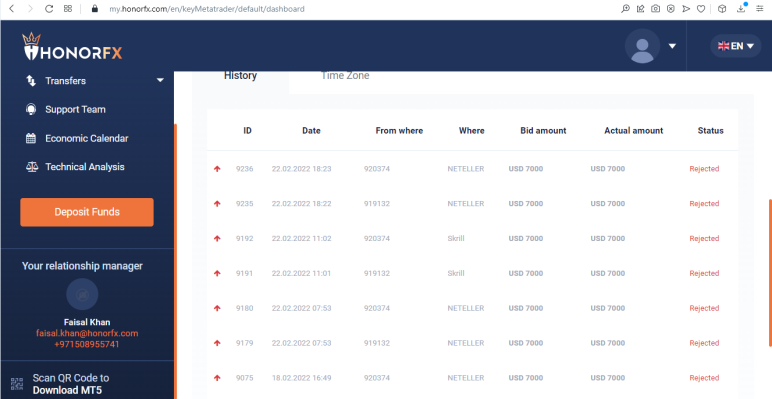Image resolution: width=772 pixels, height=399 pixels.
Task: Click the HonorFX crown logo
Action: point(72,47)
